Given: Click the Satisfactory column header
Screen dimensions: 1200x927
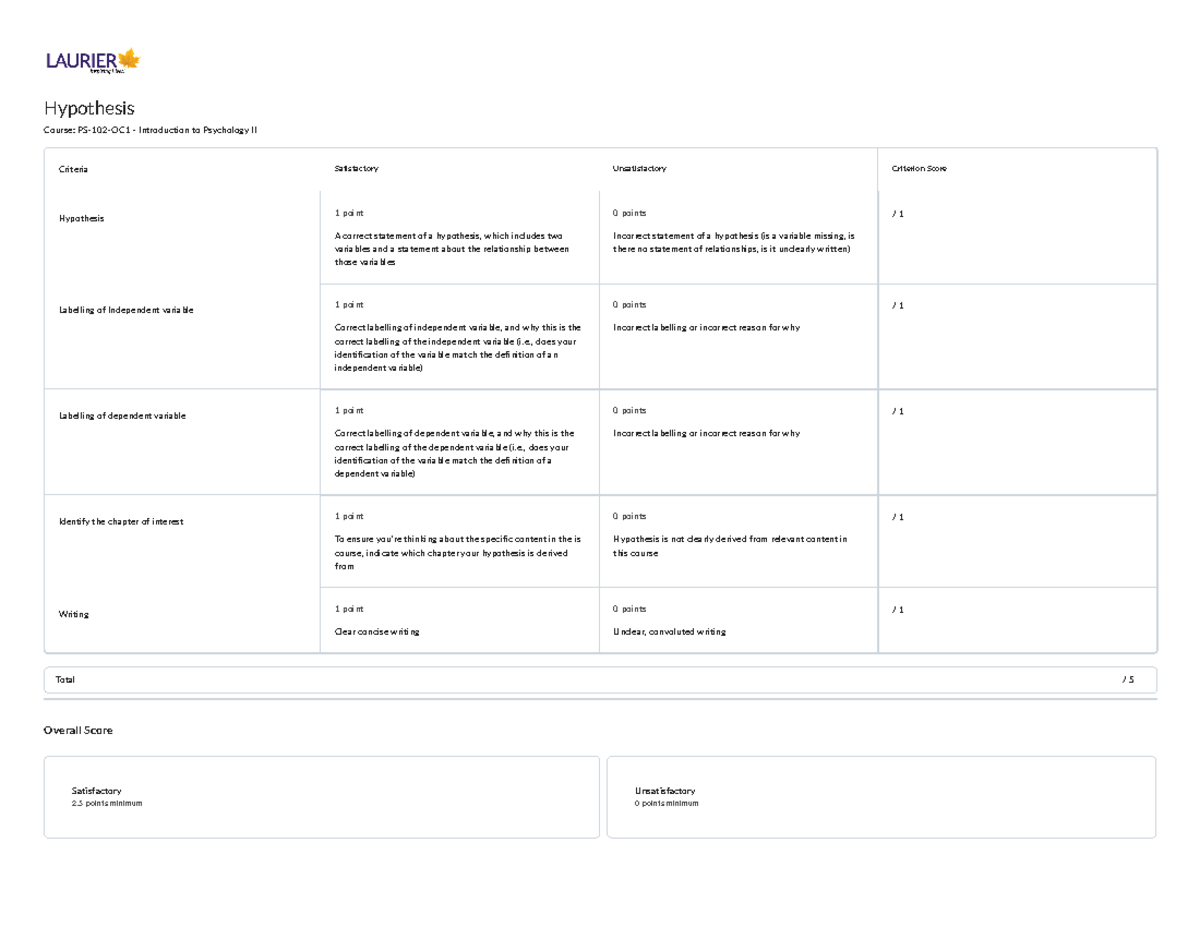Looking at the screenshot, I should 356,168.
